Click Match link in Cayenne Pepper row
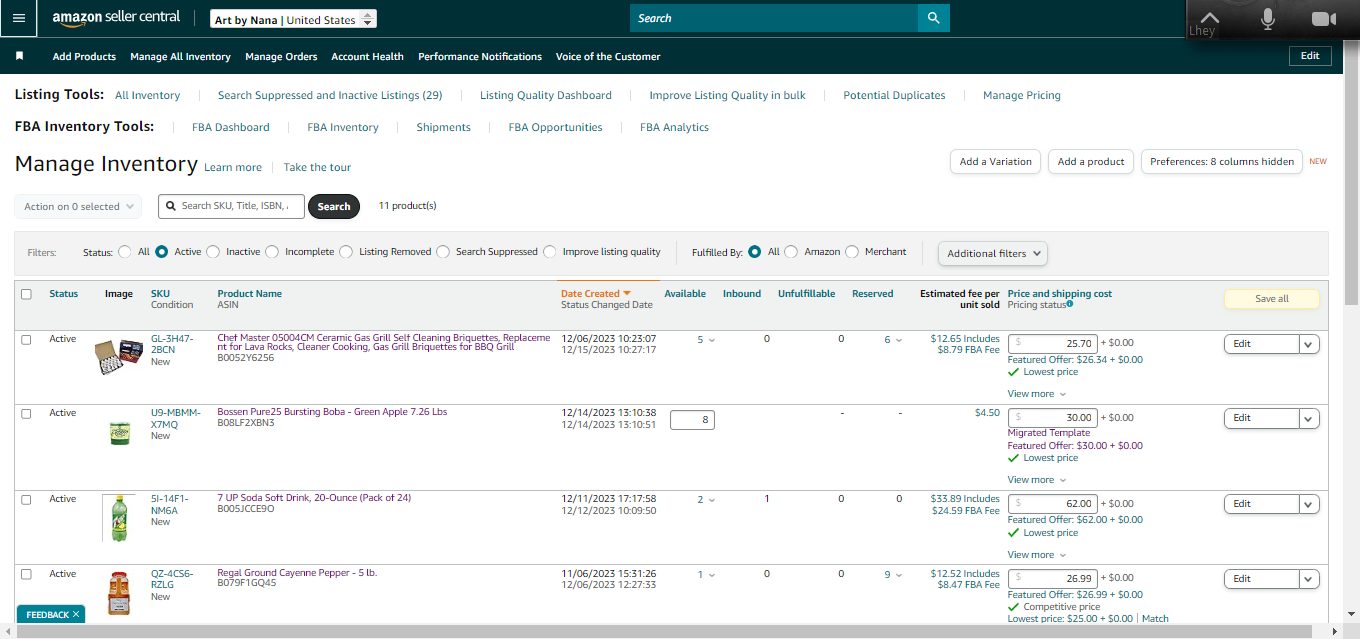This screenshot has width=1360, height=639. (x=1155, y=619)
